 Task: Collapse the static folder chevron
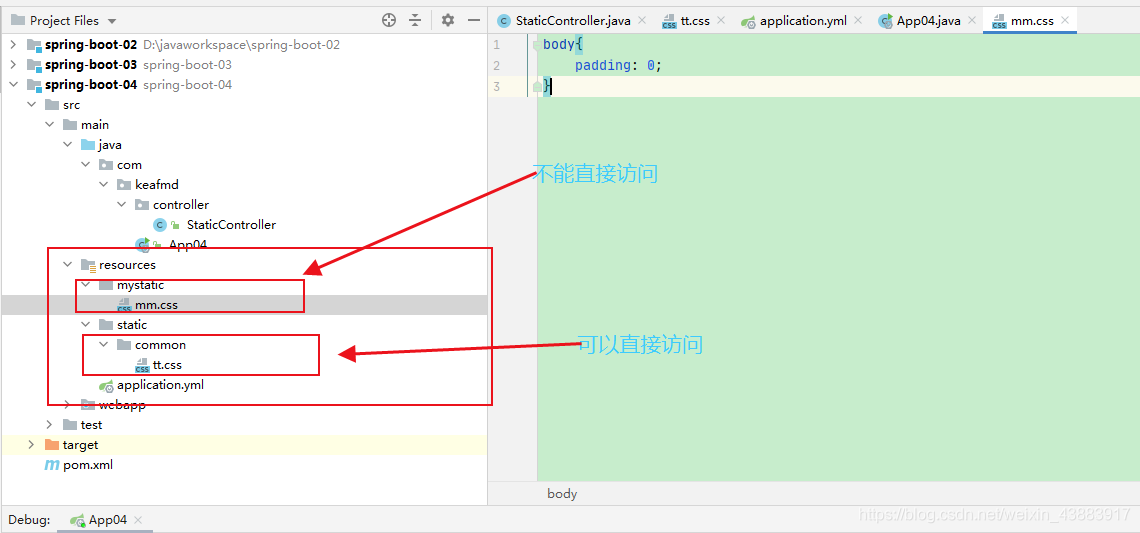[86, 324]
